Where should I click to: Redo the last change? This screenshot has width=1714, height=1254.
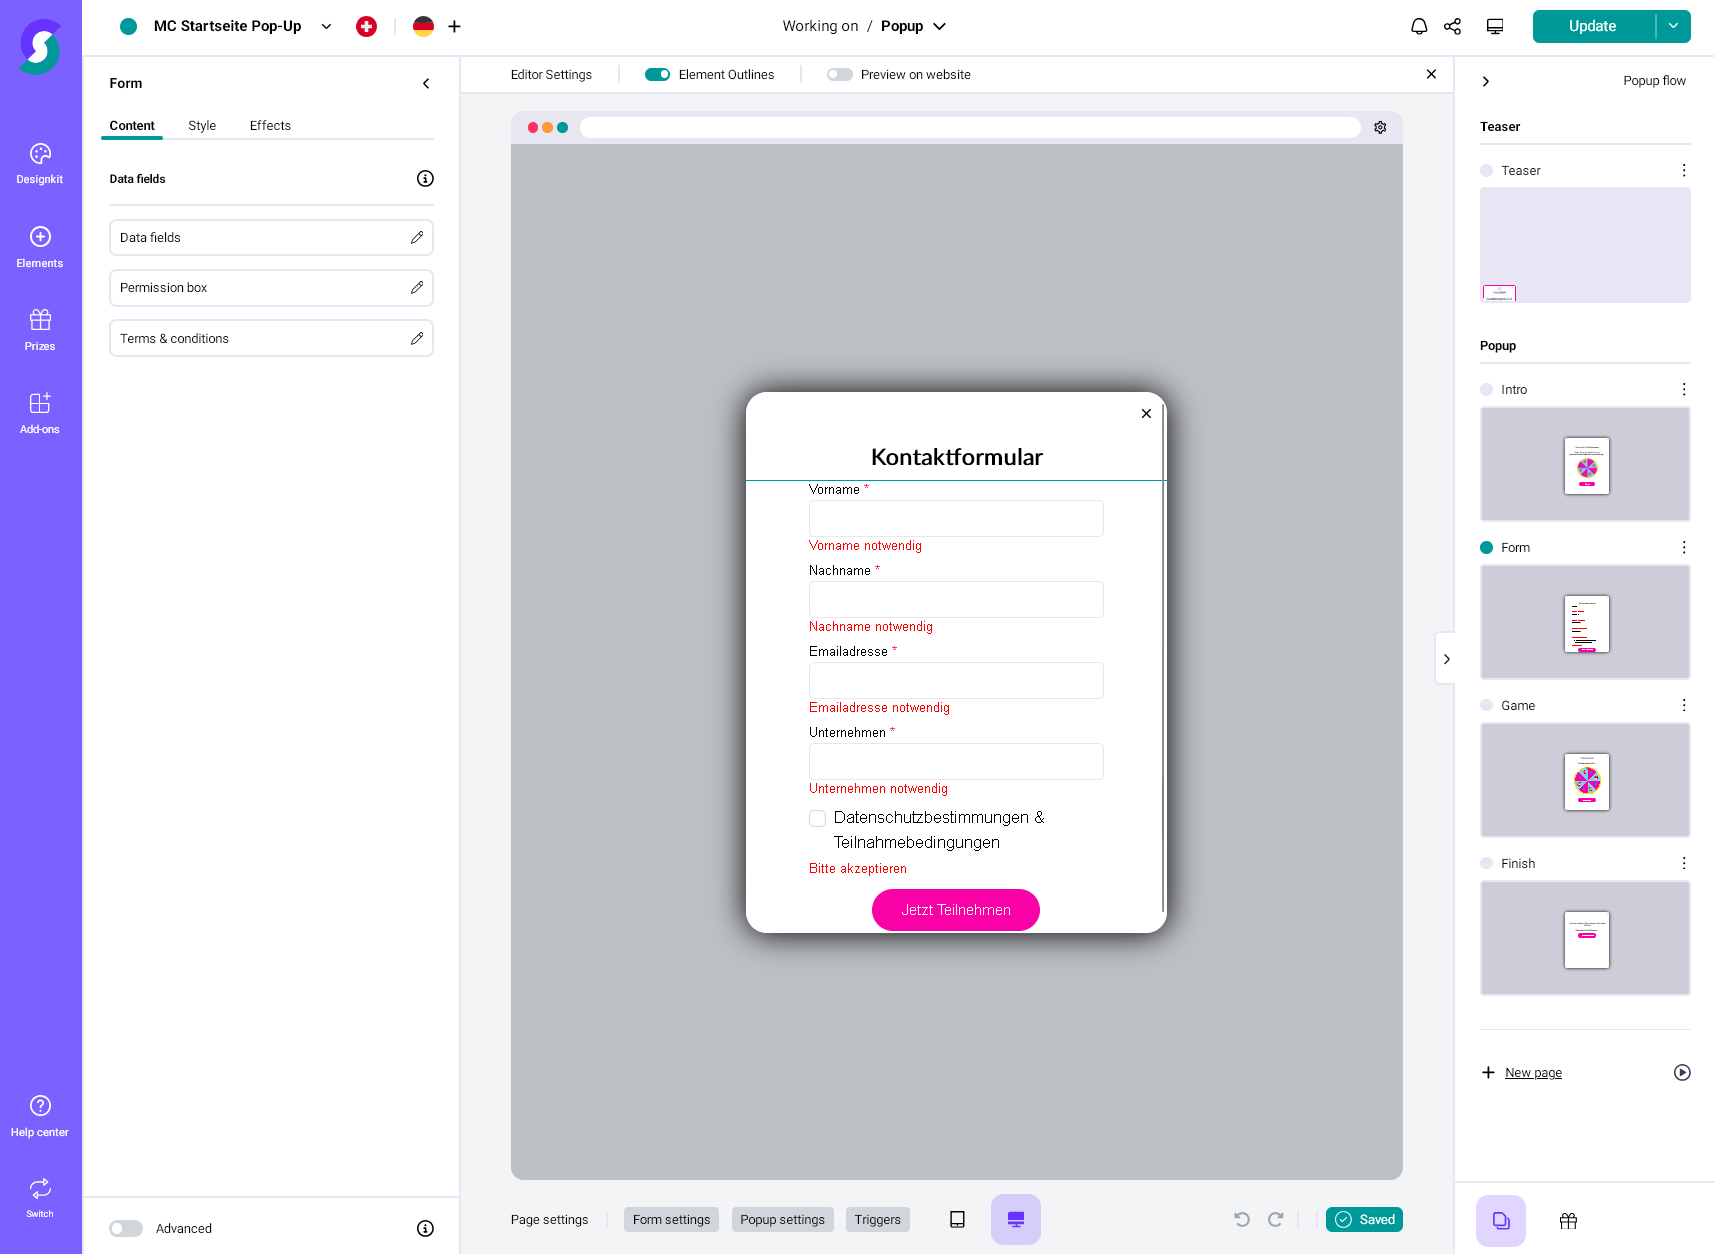[1276, 1220]
